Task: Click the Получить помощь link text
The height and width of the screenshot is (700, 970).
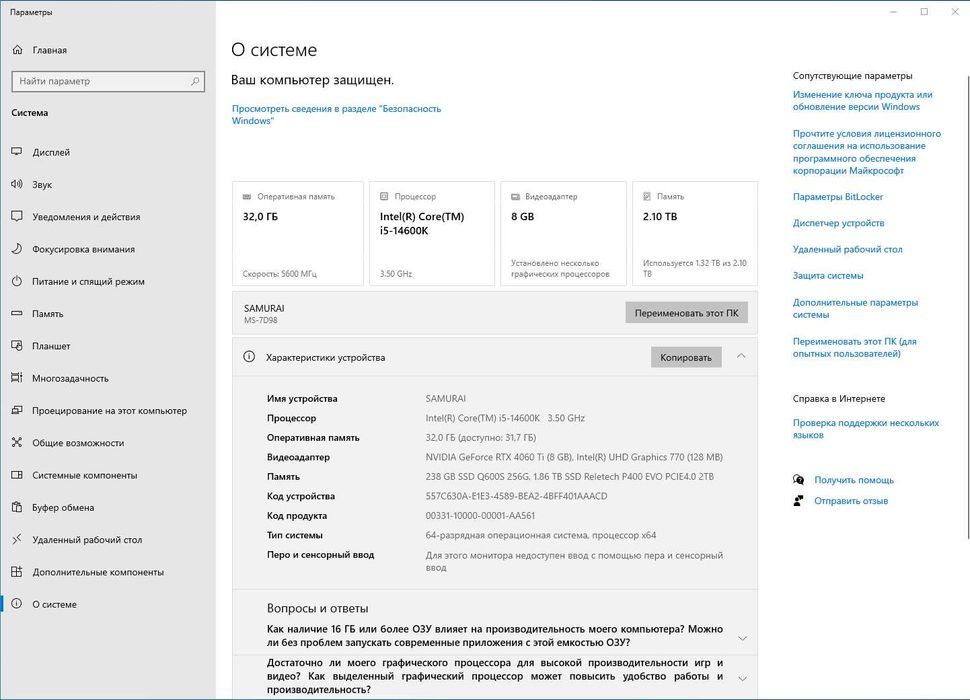Action: [x=854, y=480]
